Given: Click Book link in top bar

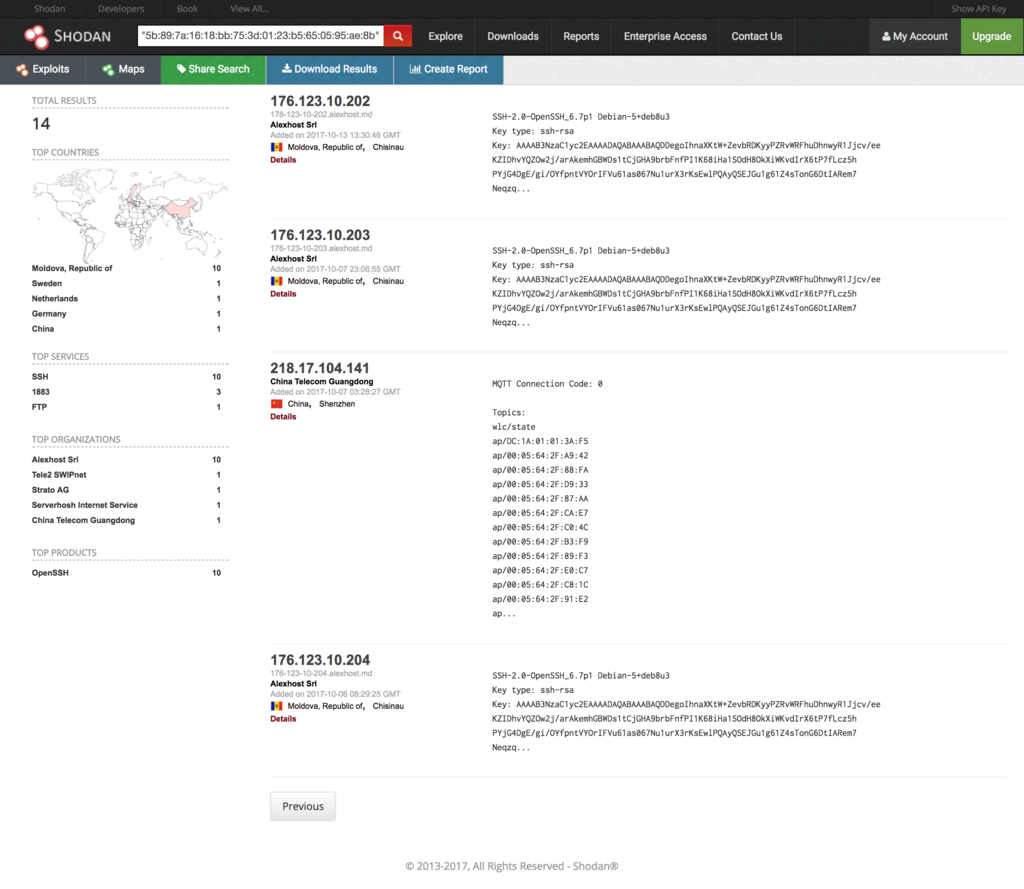Looking at the screenshot, I should pos(187,8).
